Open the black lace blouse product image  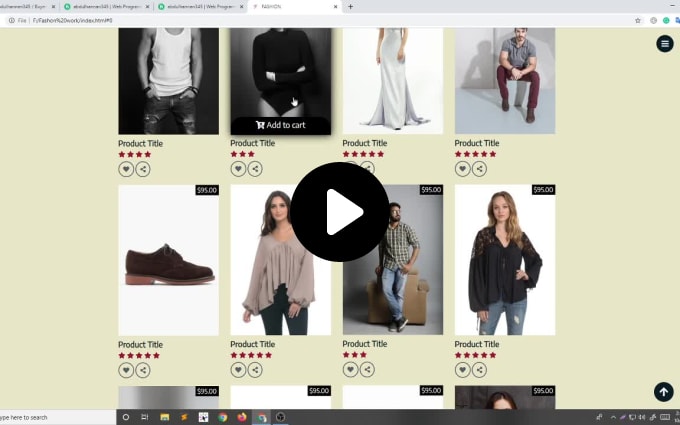(505, 260)
